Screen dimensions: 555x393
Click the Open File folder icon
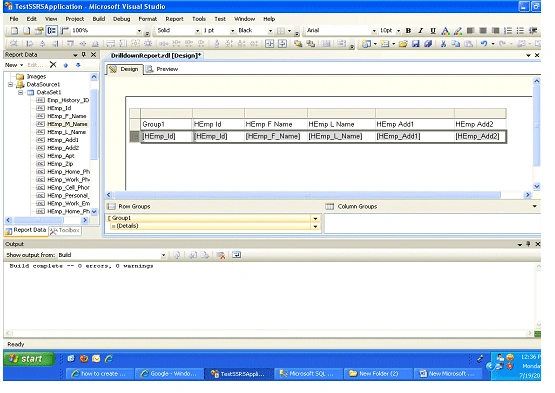pyautogui.click(x=403, y=44)
